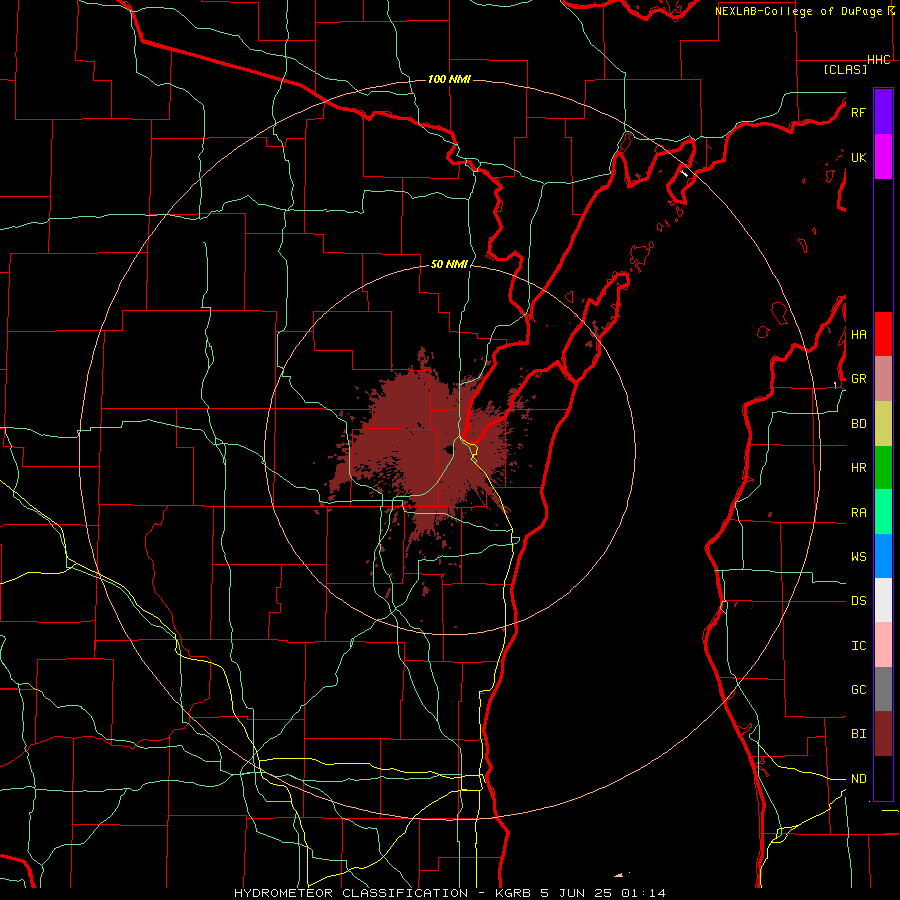The image size is (900, 900).
Task: Click the NEXLAB-College of DuPage text
Action: tap(800, 11)
